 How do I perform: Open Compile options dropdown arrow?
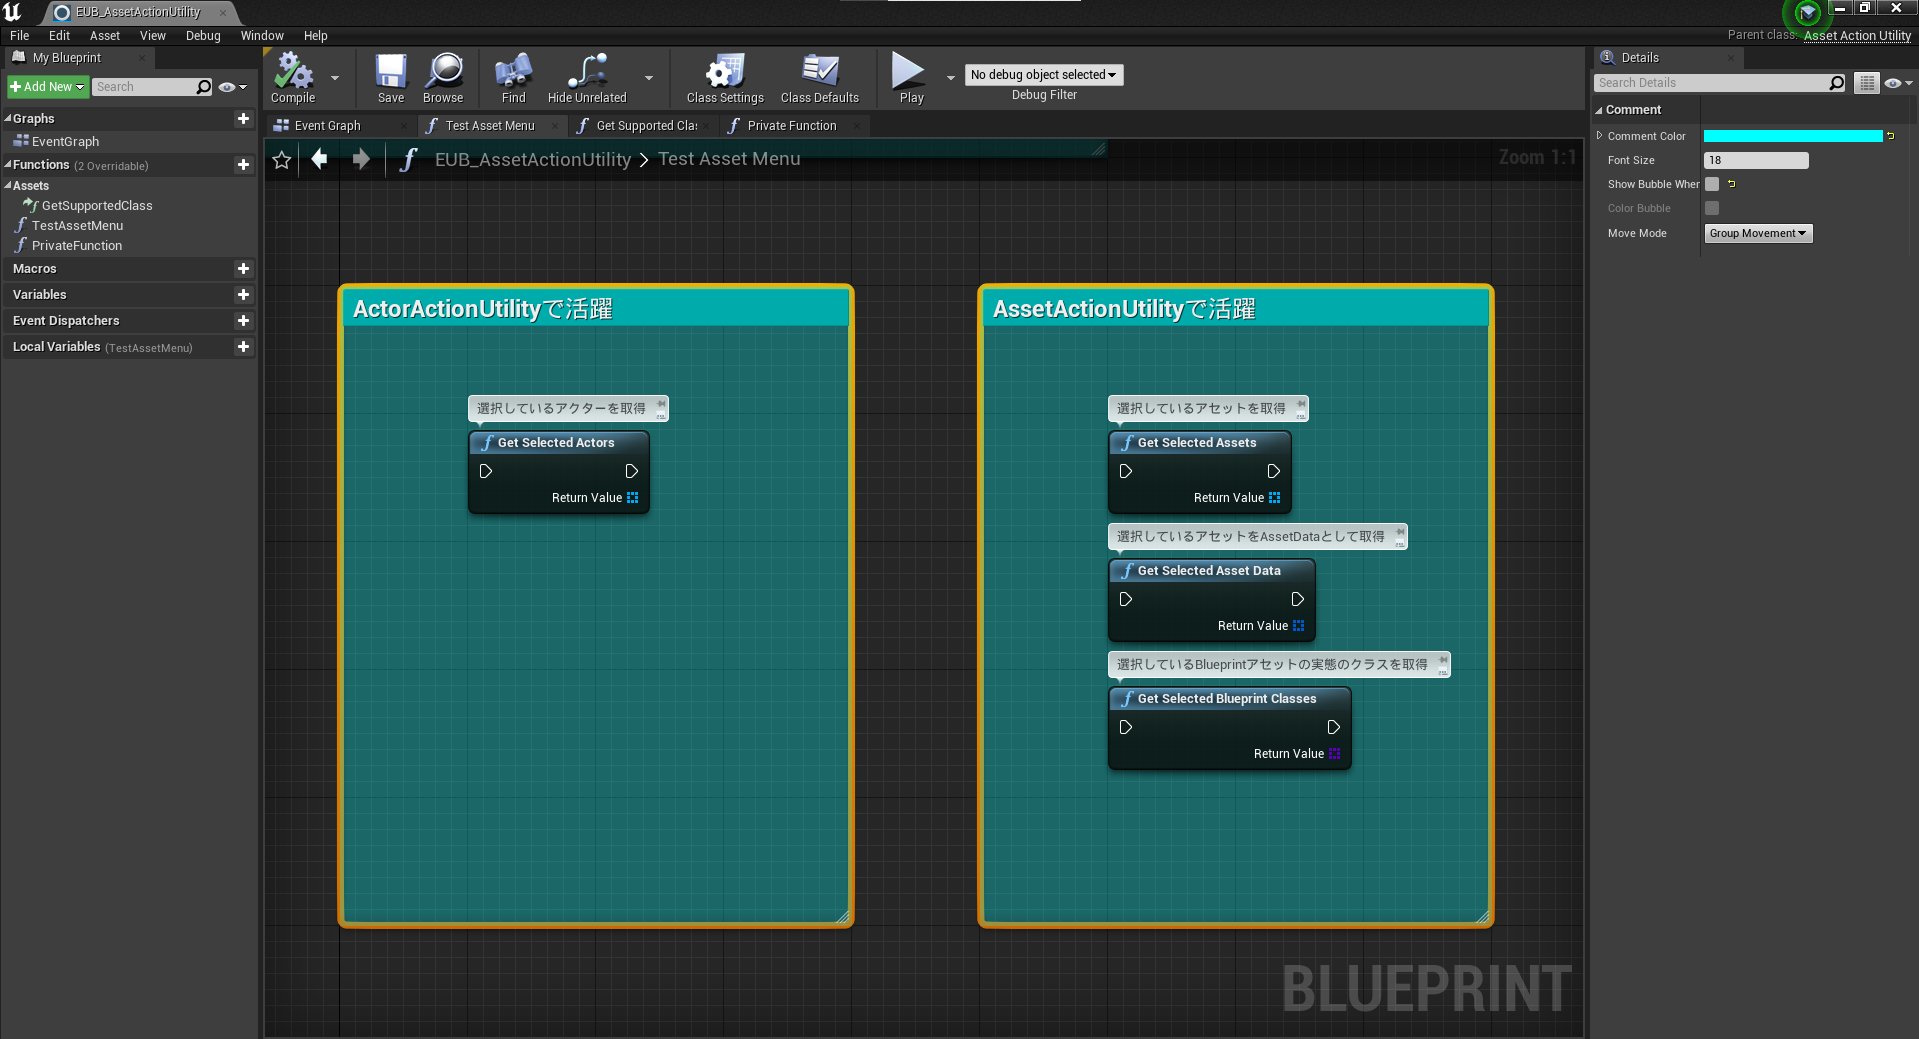pos(335,77)
